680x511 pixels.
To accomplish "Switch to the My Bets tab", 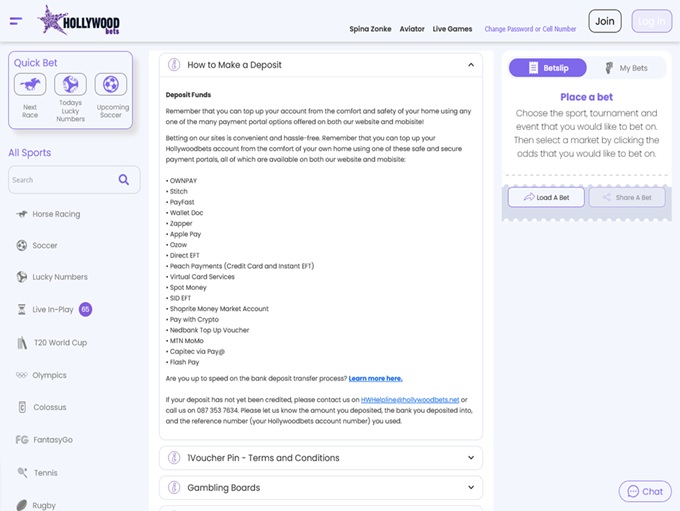I will 626,68.
